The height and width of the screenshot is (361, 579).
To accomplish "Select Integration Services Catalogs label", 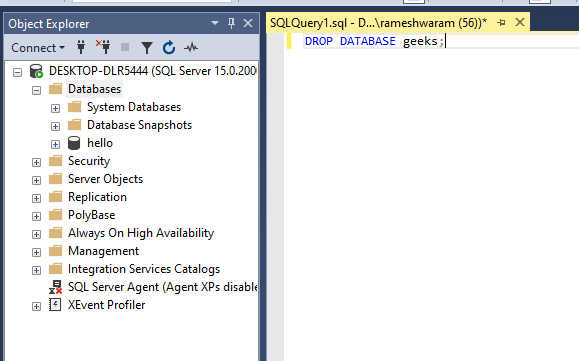I will (144, 269).
